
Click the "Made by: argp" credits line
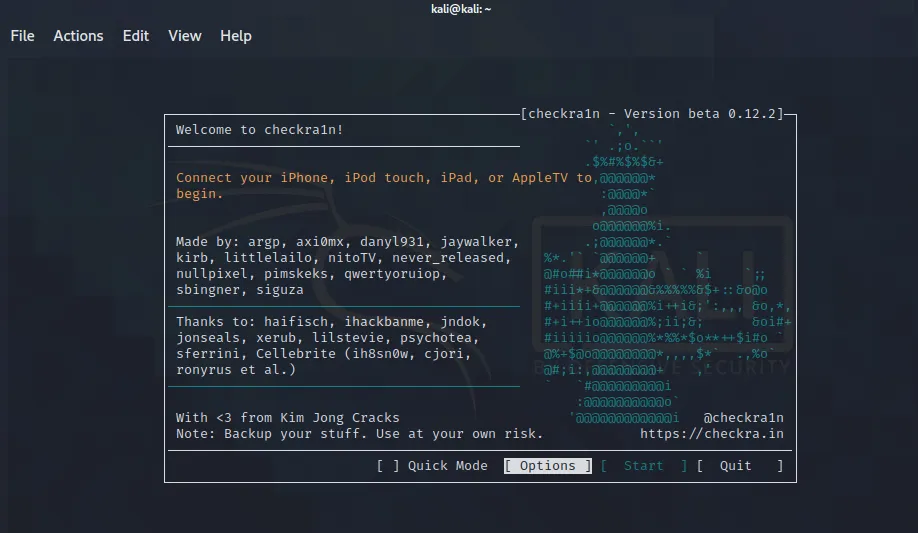pyautogui.click(x=347, y=241)
